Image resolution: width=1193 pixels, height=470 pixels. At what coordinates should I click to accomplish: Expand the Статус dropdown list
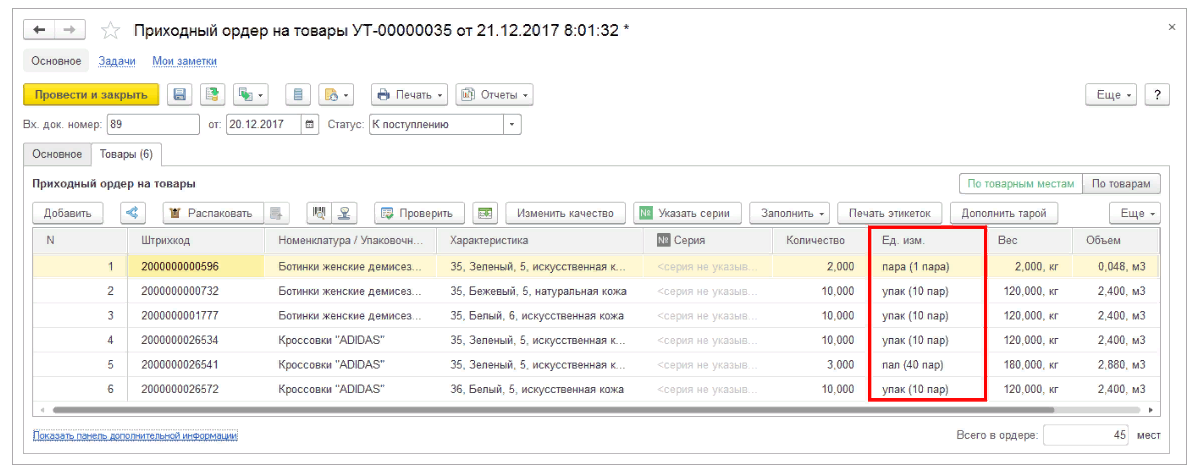512,125
